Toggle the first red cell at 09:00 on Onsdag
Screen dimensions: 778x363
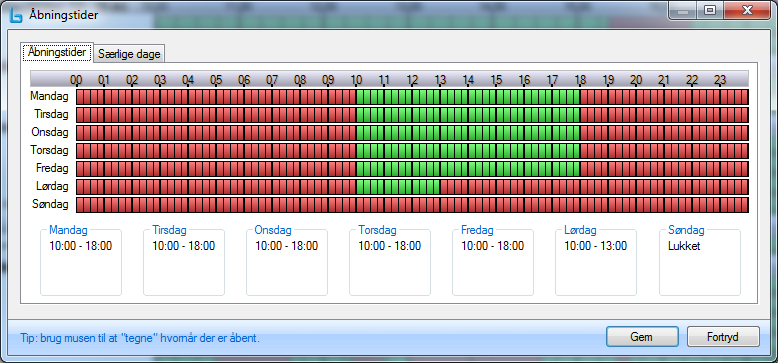coord(332,132)
